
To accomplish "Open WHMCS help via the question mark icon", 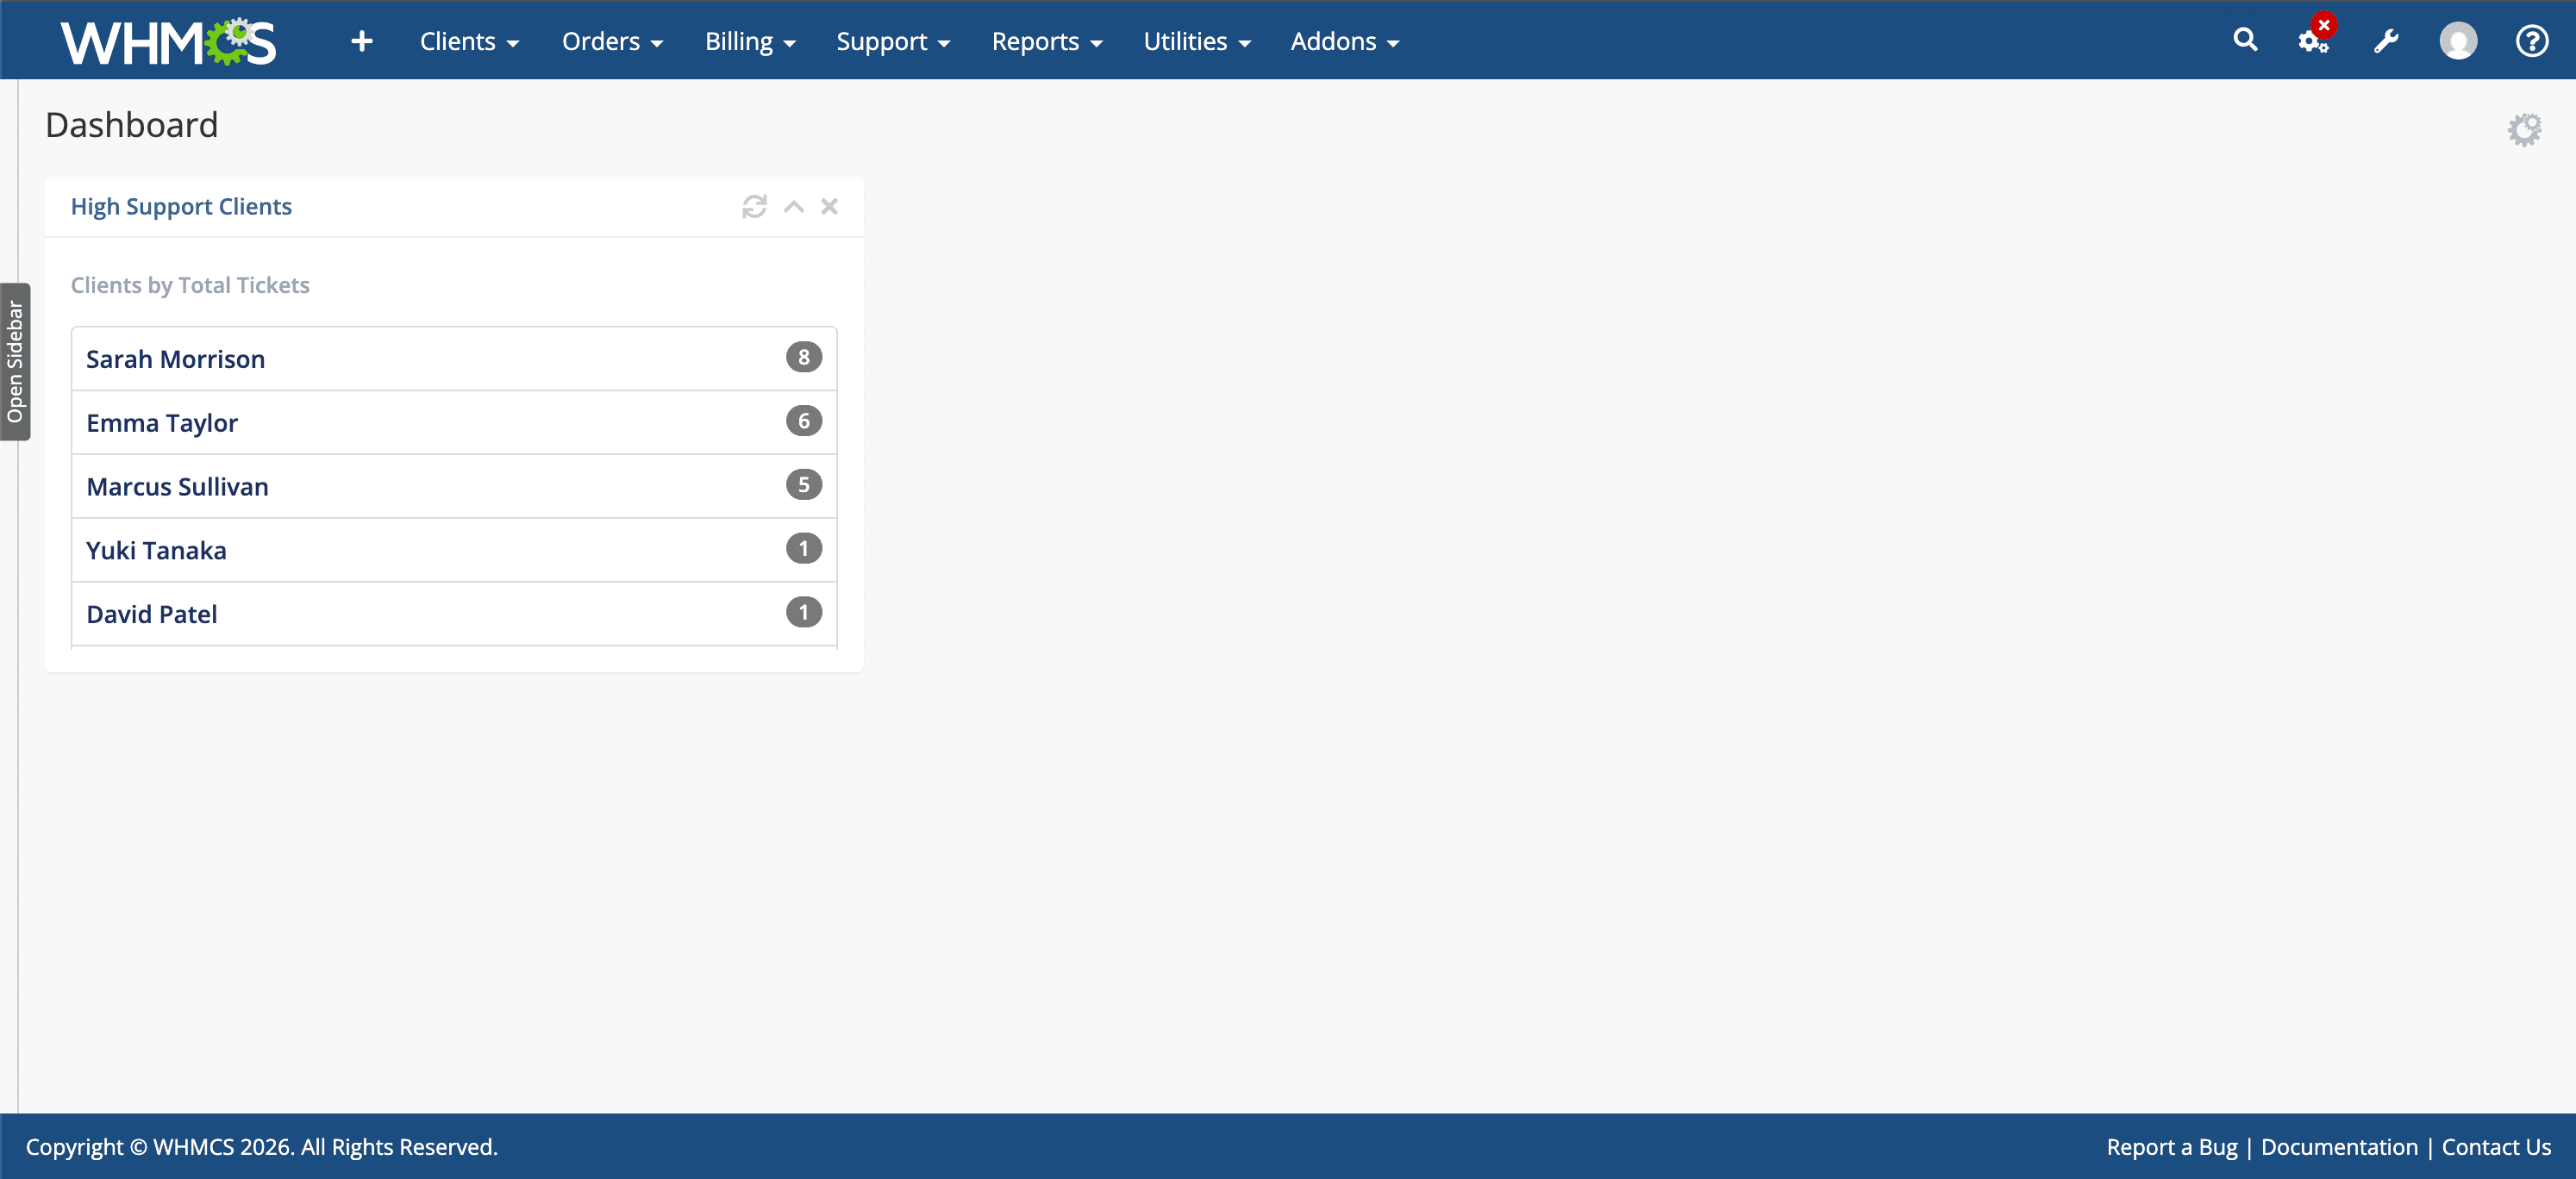I will click(2532, 41).
